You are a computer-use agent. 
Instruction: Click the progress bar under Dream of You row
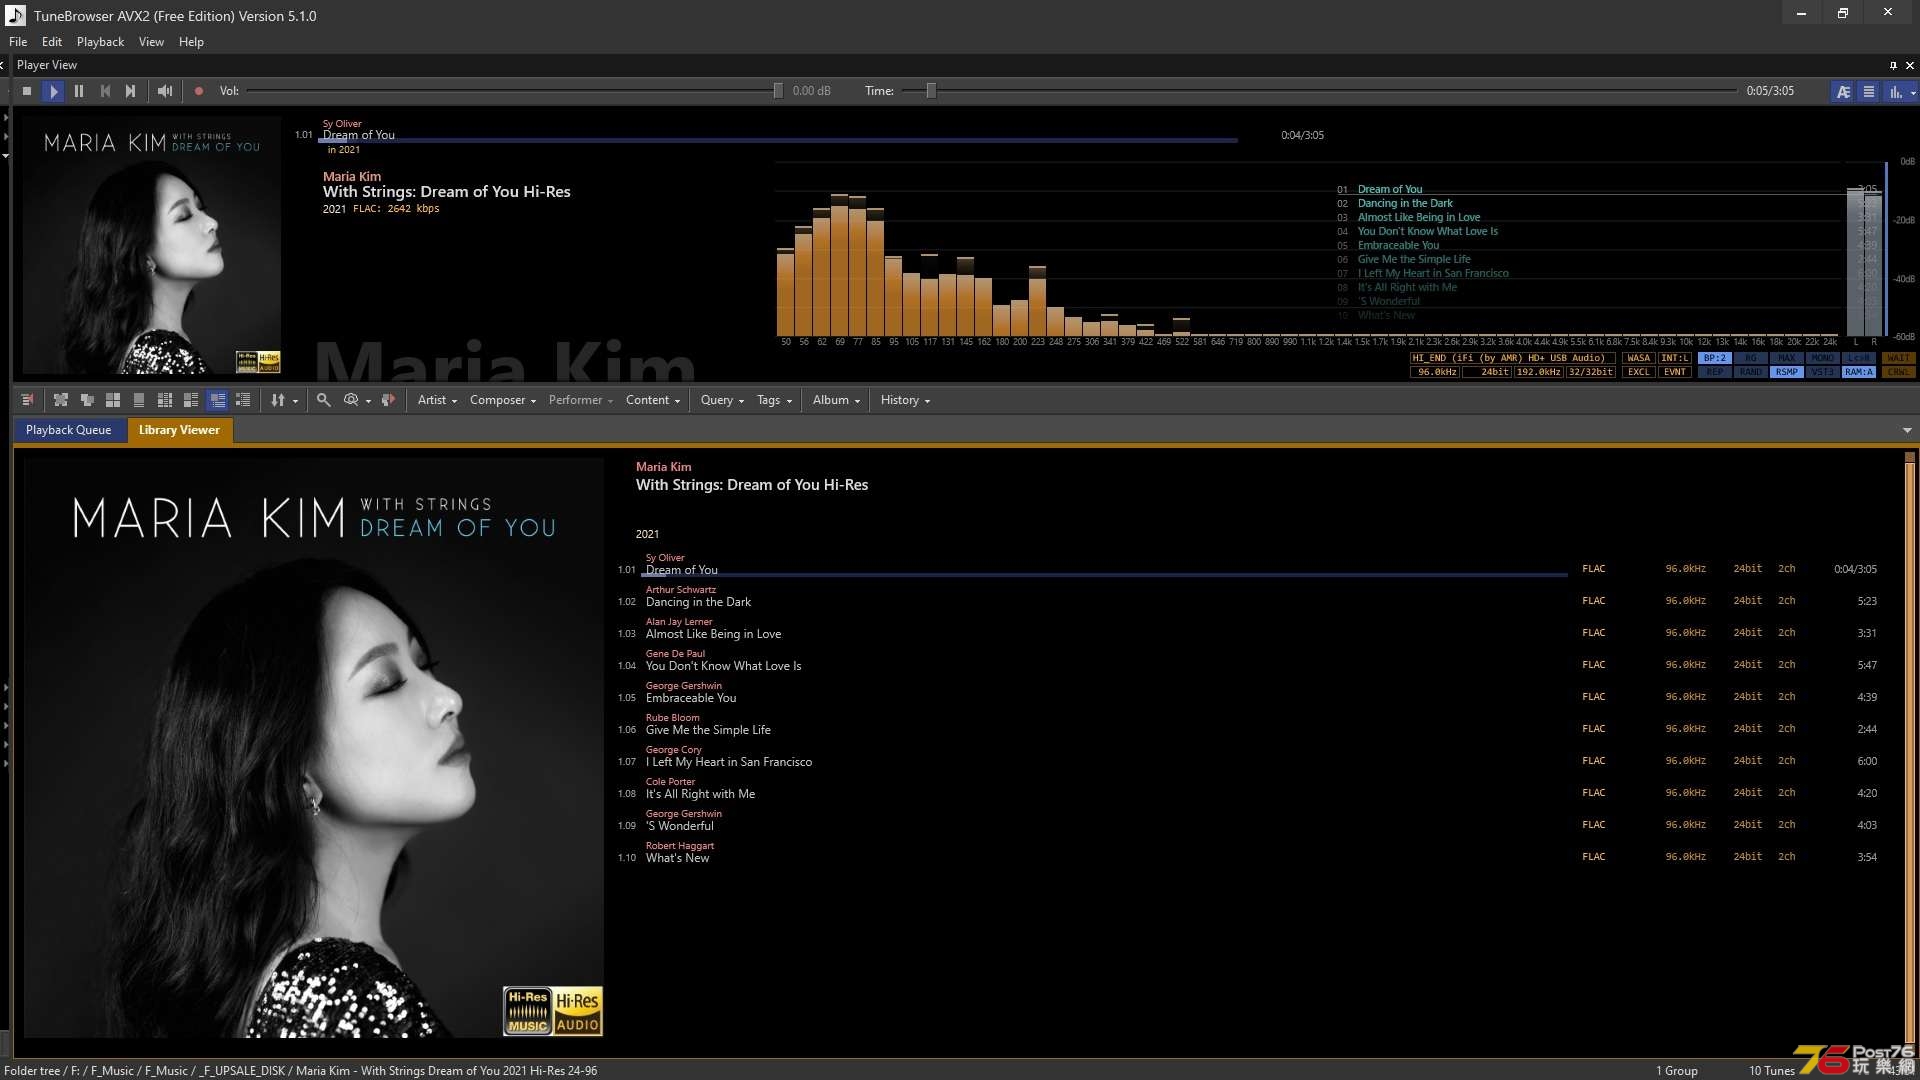point(1104,575)
